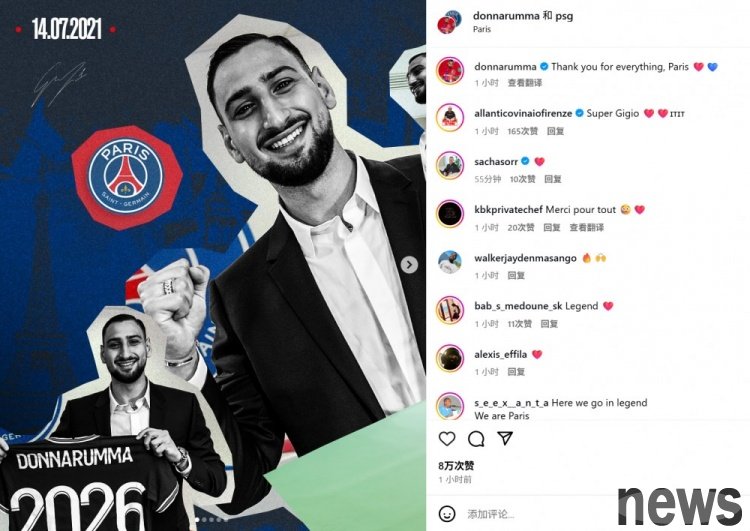Open the kbkprivatechef profile picture
Image resolution: width=750 pixels, height=531 pixels.
pyautogui.click(x=450, y=213)
